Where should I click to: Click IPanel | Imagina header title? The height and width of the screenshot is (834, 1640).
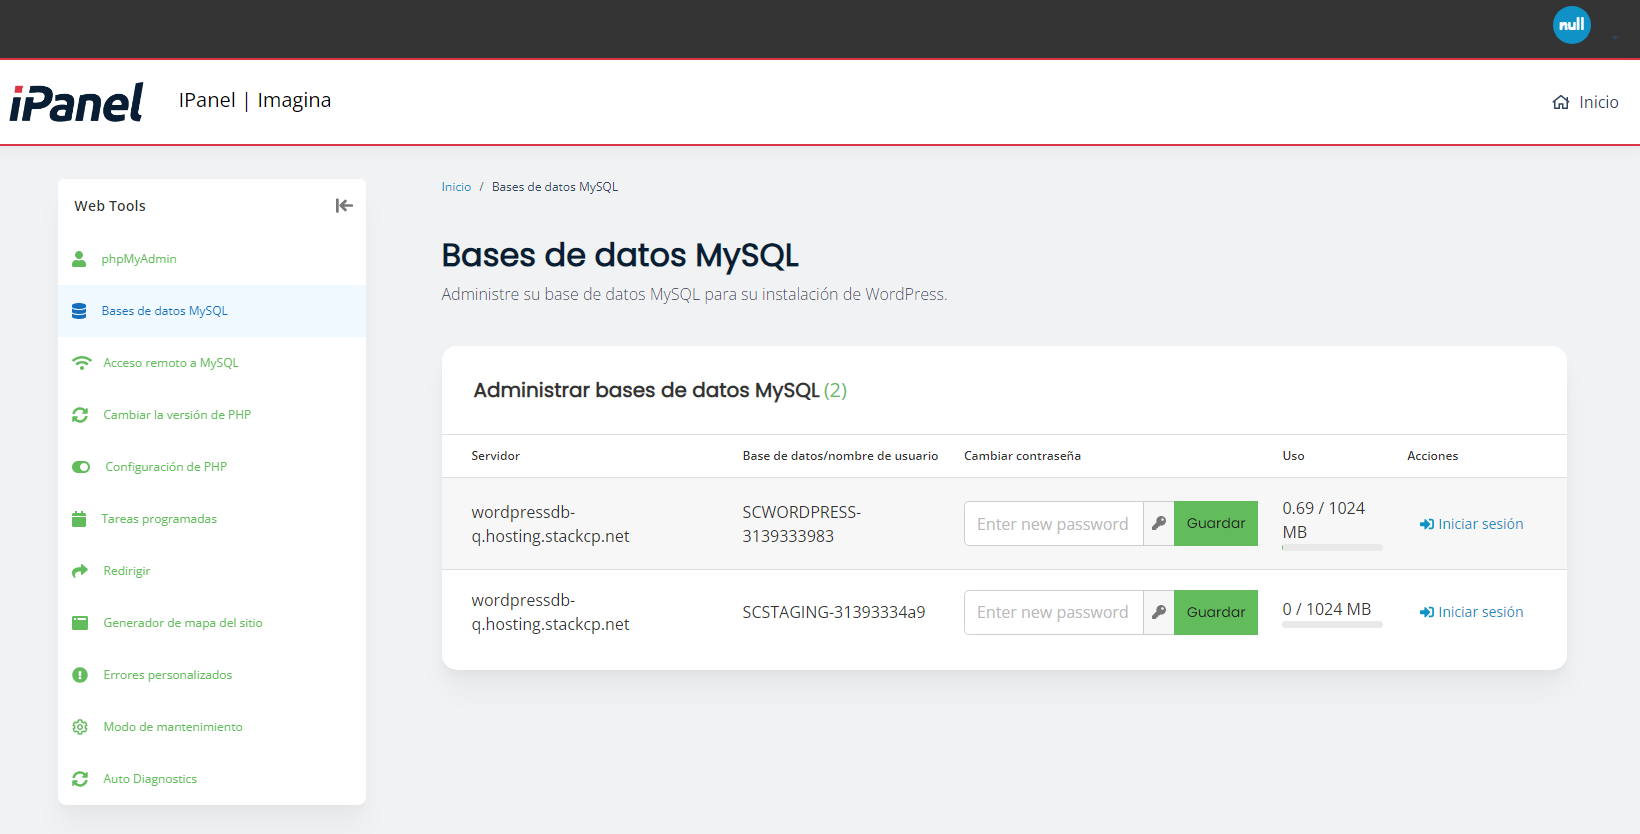[255, 100]
